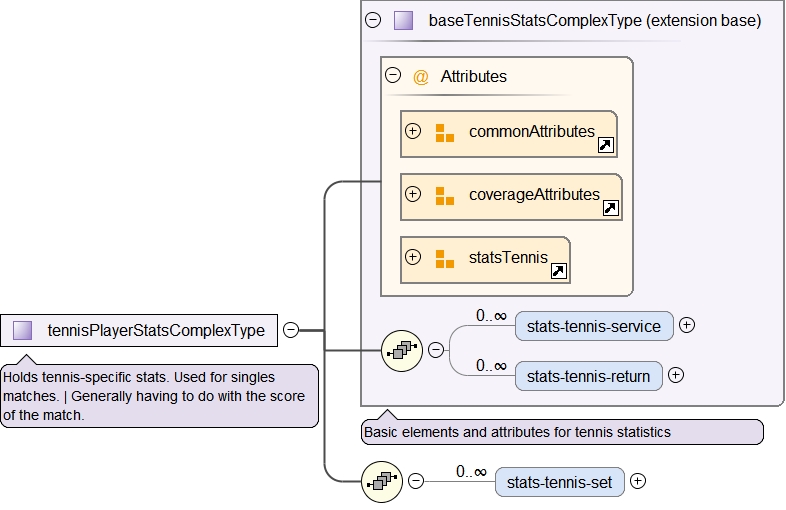Click the Attributes @ symbol icon
Viewport: 786px width, 510px height.
coord(421,76)
